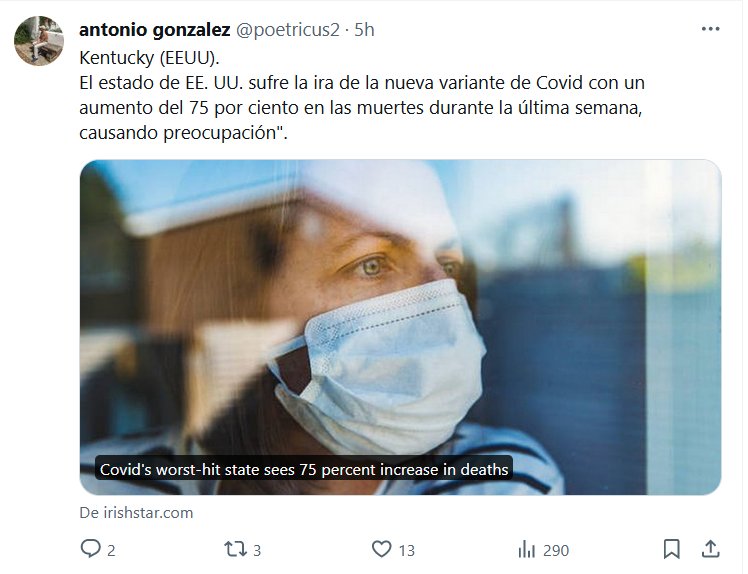
Task: Click the likes count number 13
Action: [x=406, y=551]
